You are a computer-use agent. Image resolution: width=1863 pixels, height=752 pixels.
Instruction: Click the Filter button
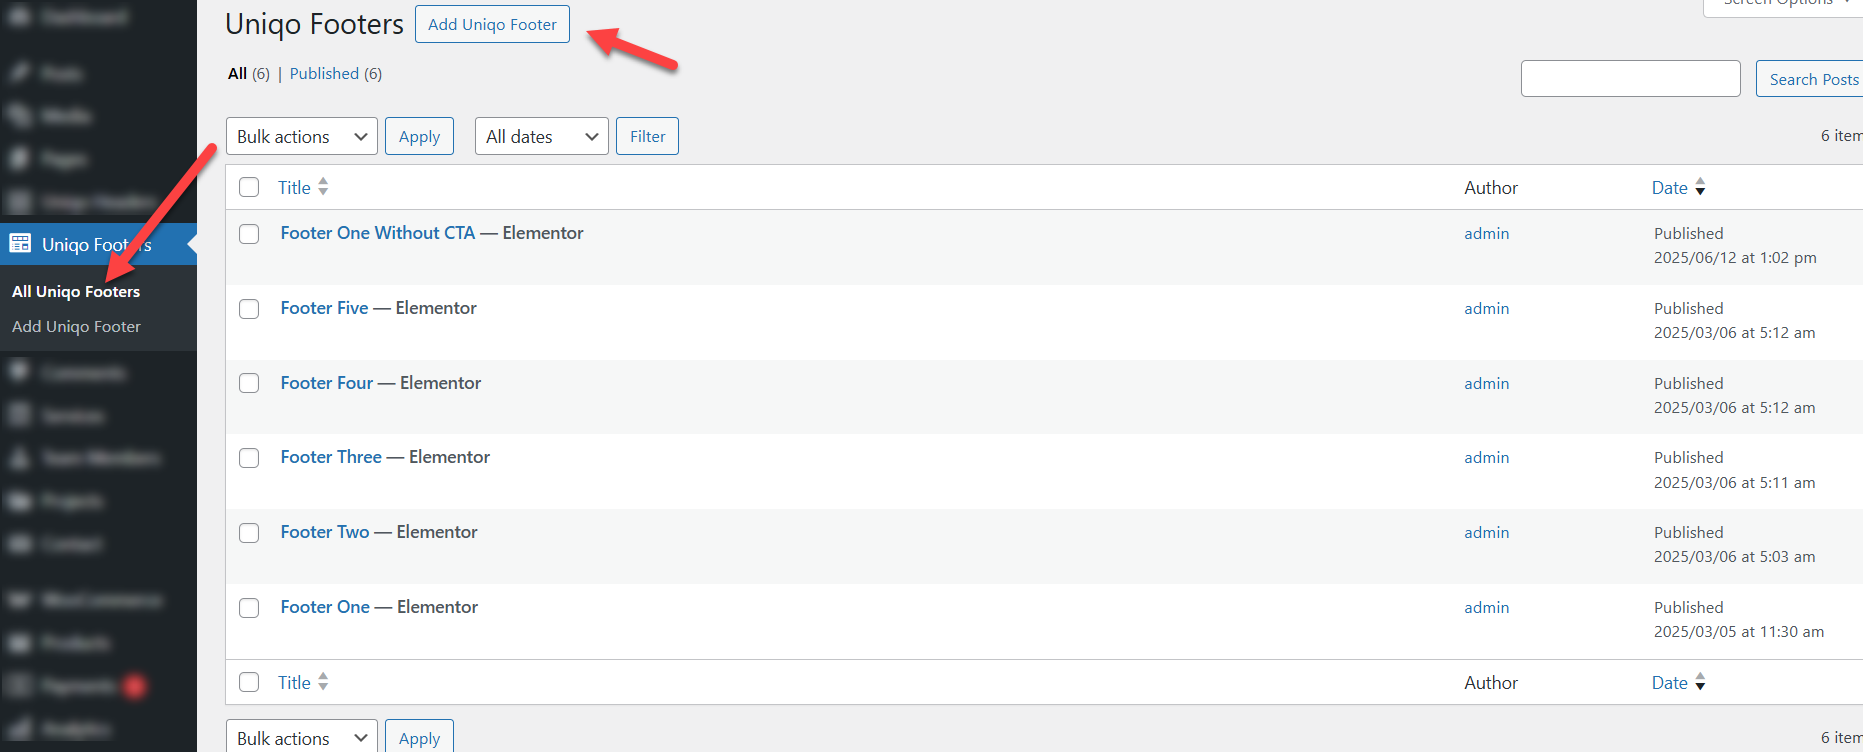(x=647, y=137)
